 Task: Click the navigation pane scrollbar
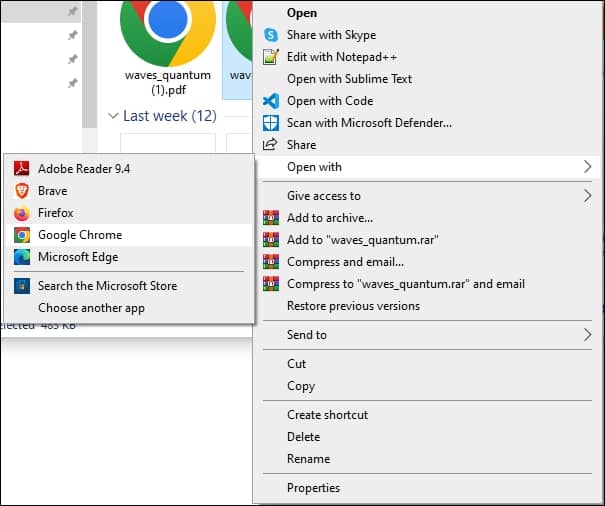(90, 64)
